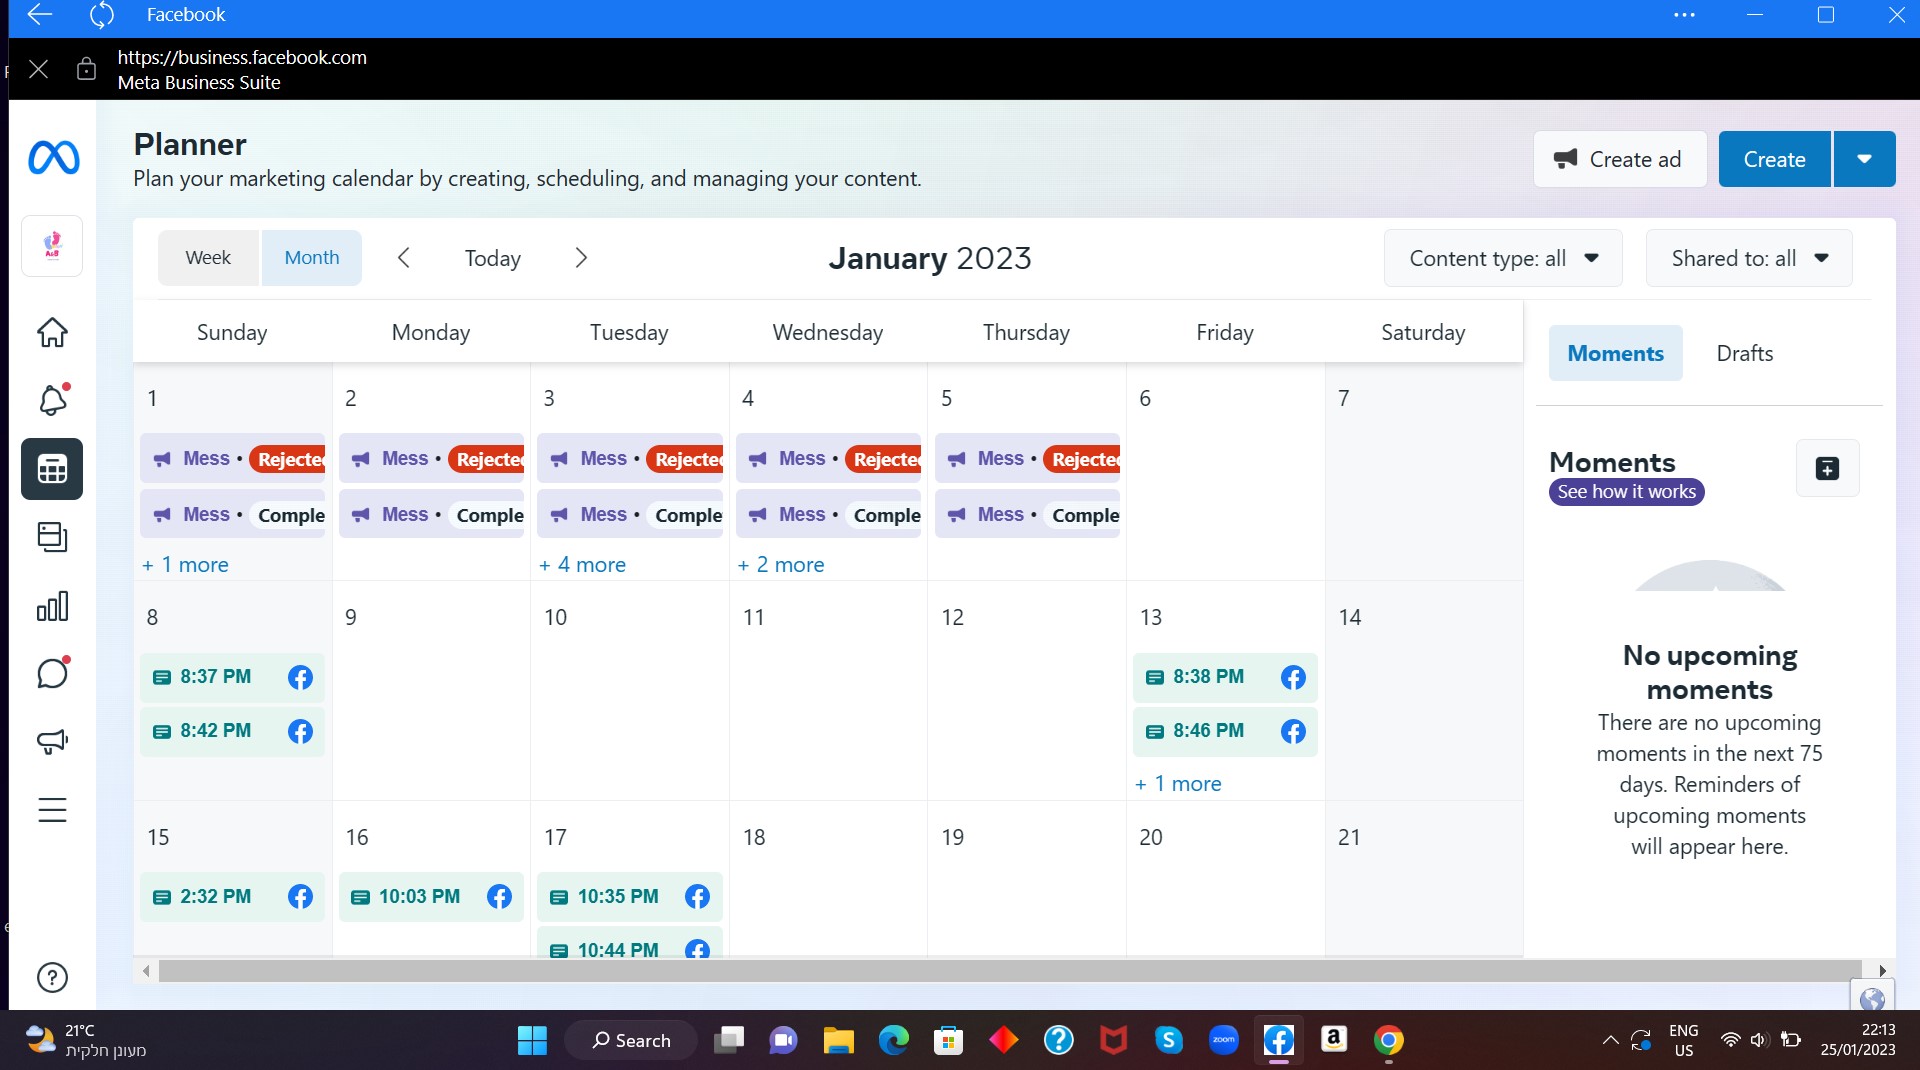
Task: Open the Rejected ad on January 1
Action: [x=232, y=459]
